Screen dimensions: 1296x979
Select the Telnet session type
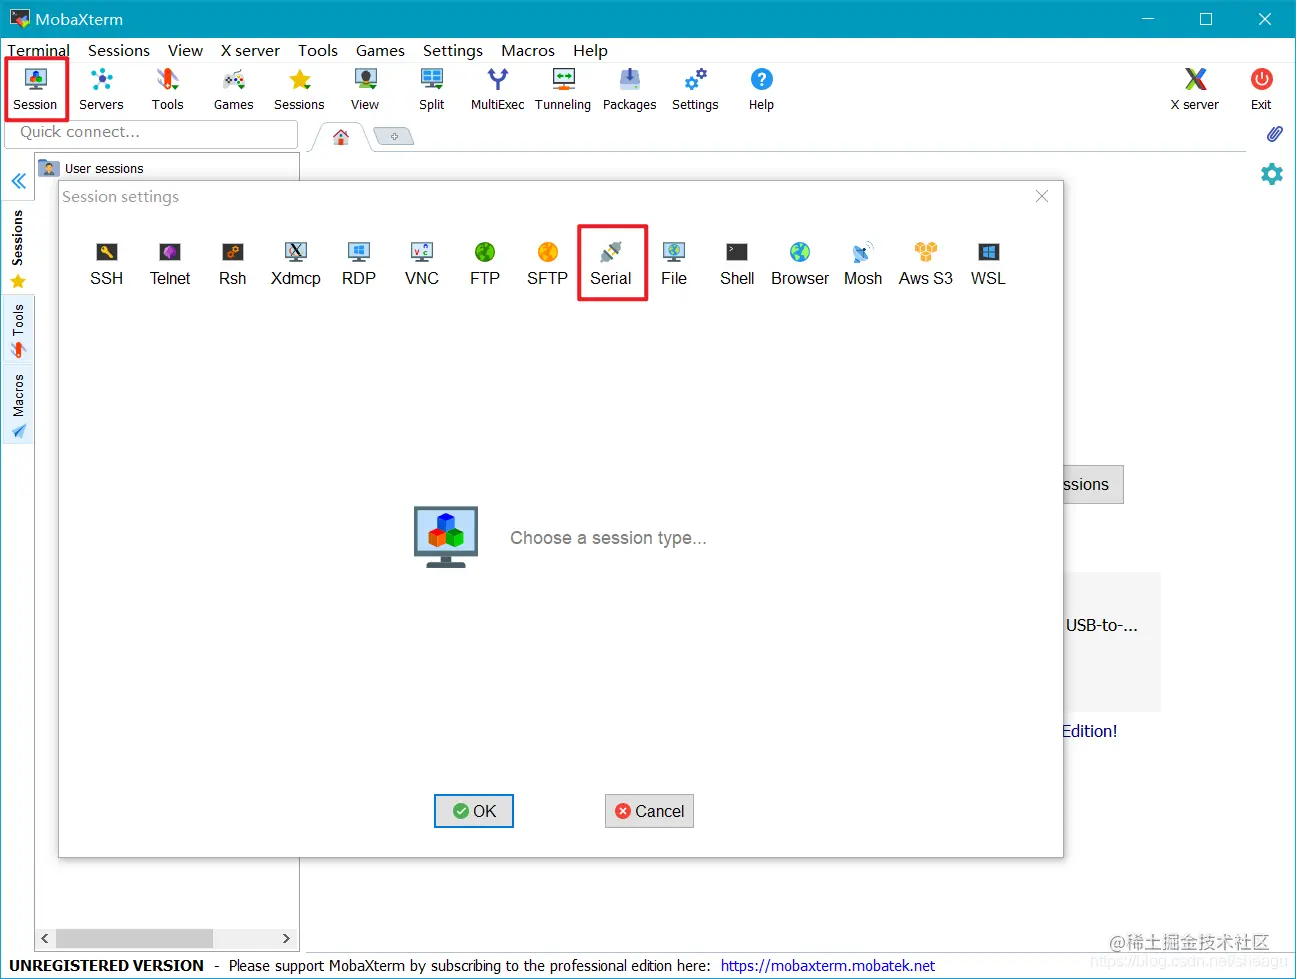pyautogui.click(x=170, y=264)
